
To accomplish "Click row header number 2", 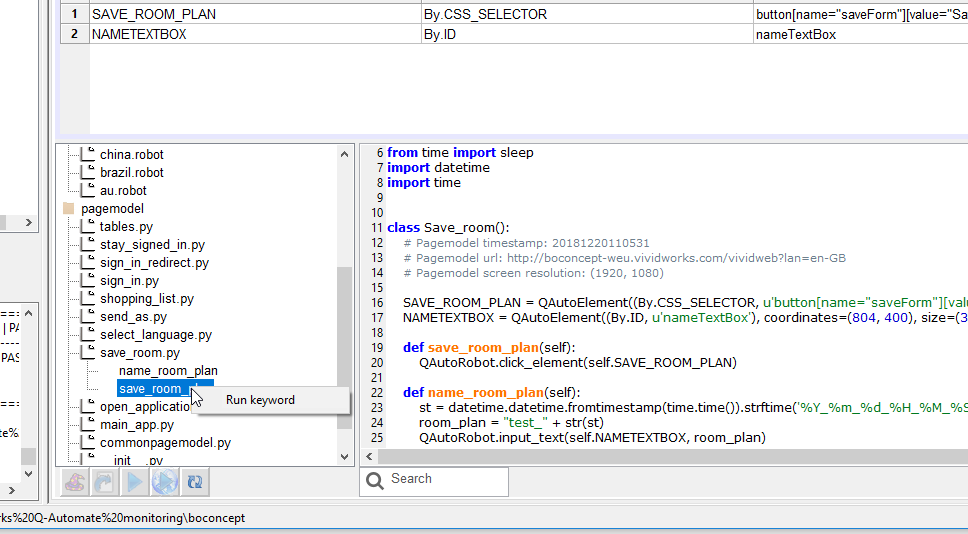I will (x=75, y=34).
